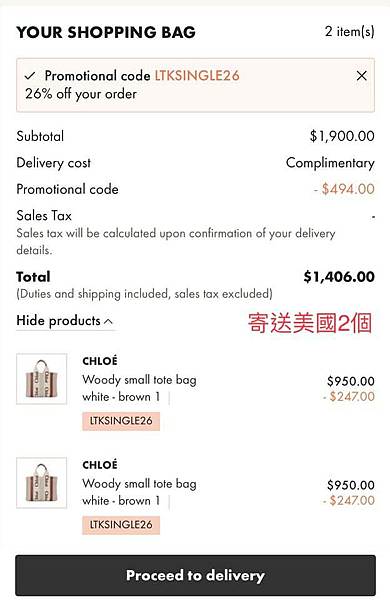Click LTKSINGLE26 tag on first product
Screen dimensions: 390x600
[121, 421]
